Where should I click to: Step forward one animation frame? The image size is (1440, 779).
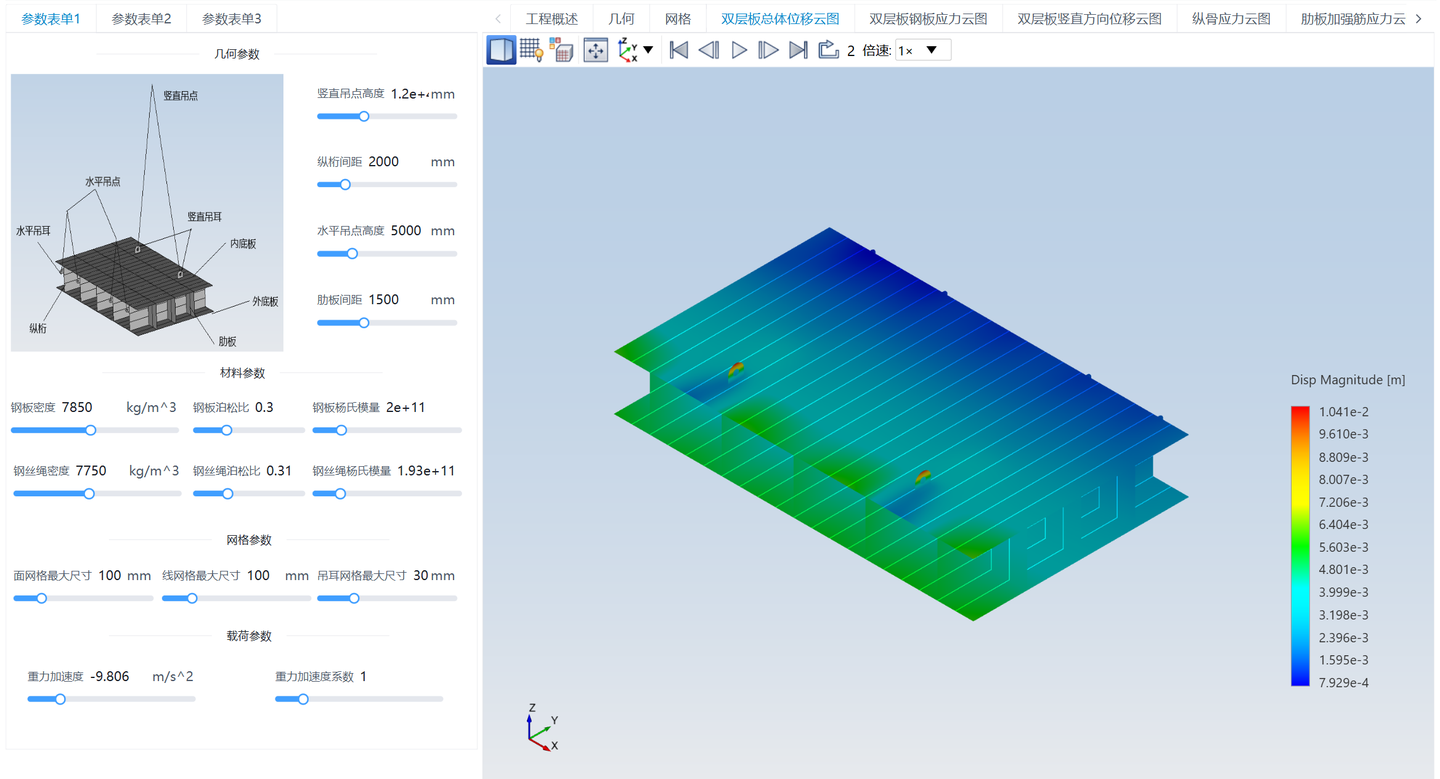(768, 50)
